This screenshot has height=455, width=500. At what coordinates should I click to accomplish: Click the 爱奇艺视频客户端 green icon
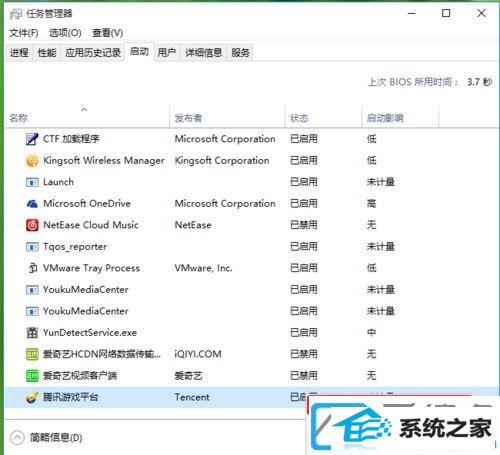coord(32,376)
